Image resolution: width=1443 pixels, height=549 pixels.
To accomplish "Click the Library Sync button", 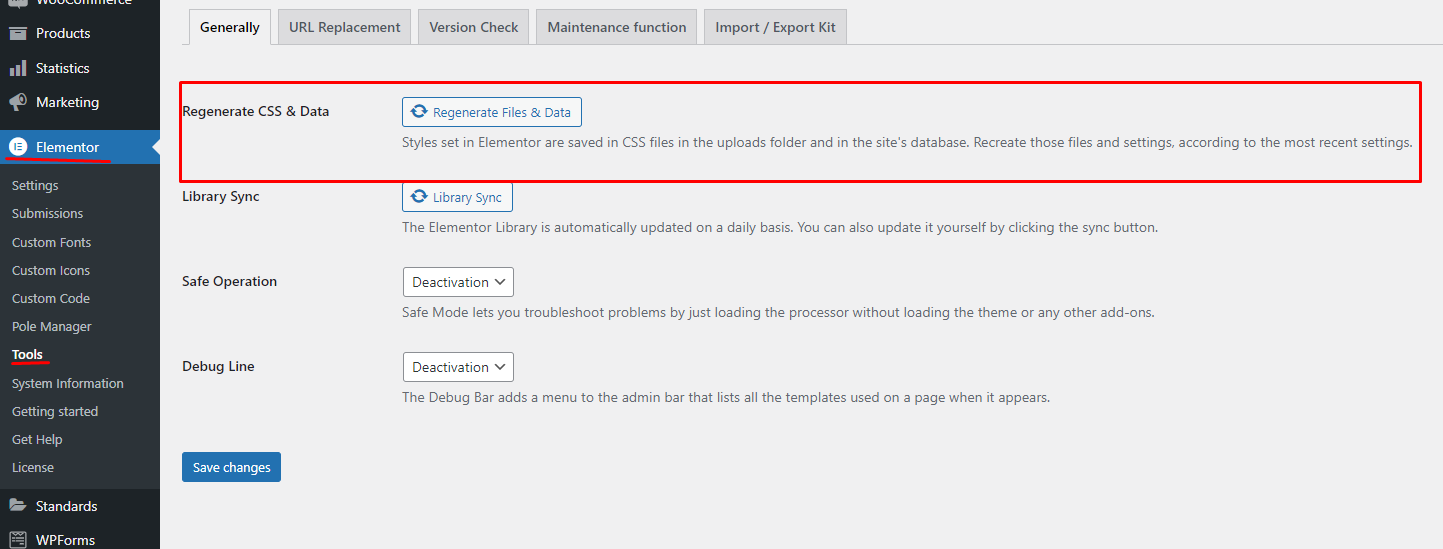I will pos(457,197).
